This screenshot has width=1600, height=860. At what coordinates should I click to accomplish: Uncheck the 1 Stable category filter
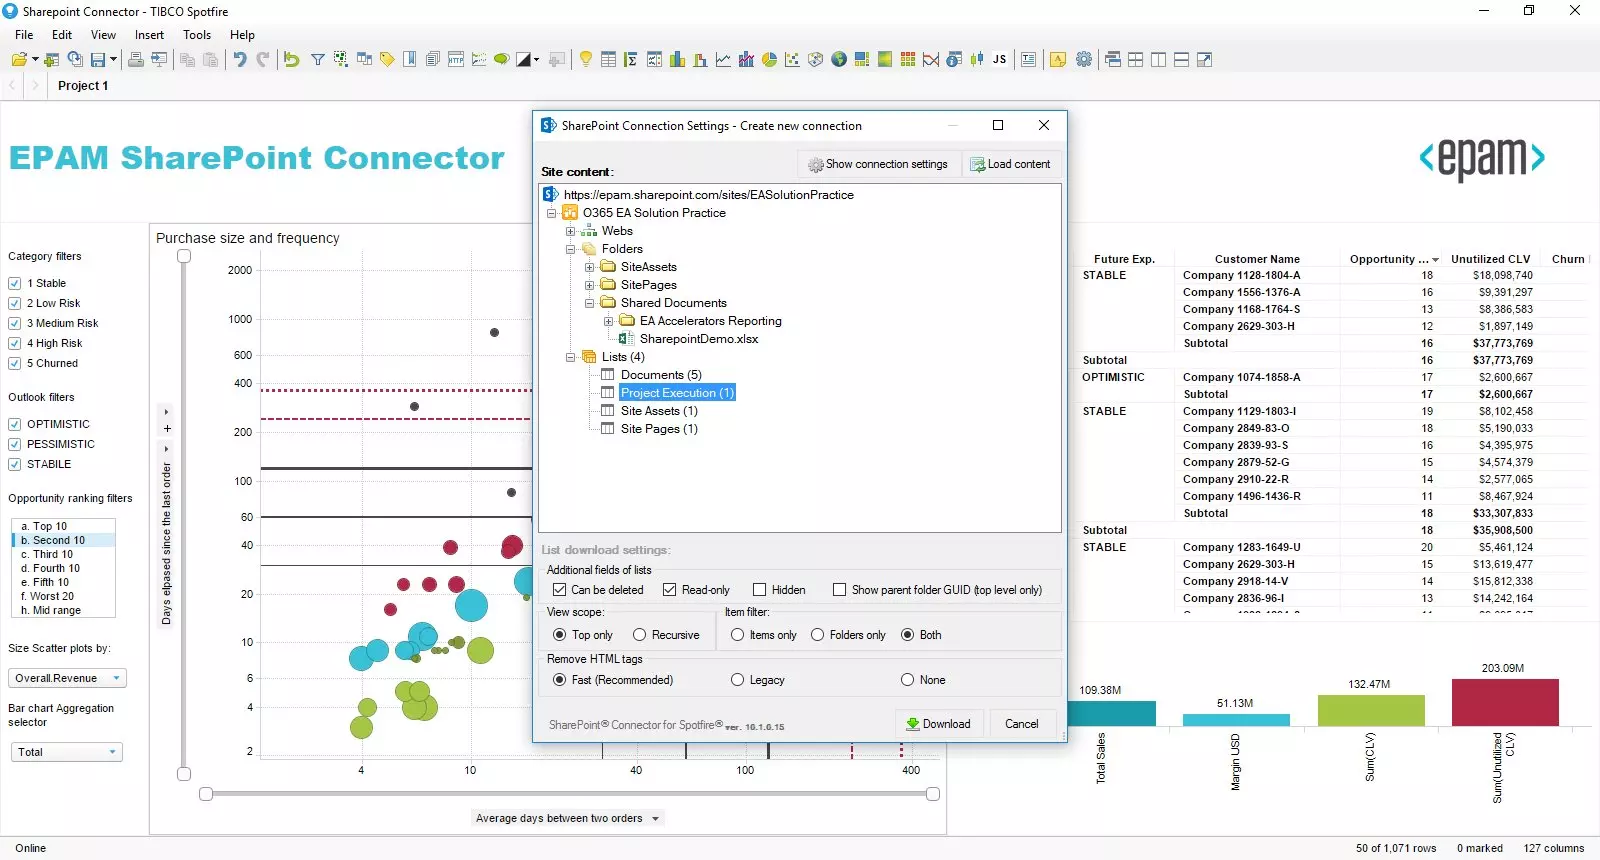[x=15, y=283]
